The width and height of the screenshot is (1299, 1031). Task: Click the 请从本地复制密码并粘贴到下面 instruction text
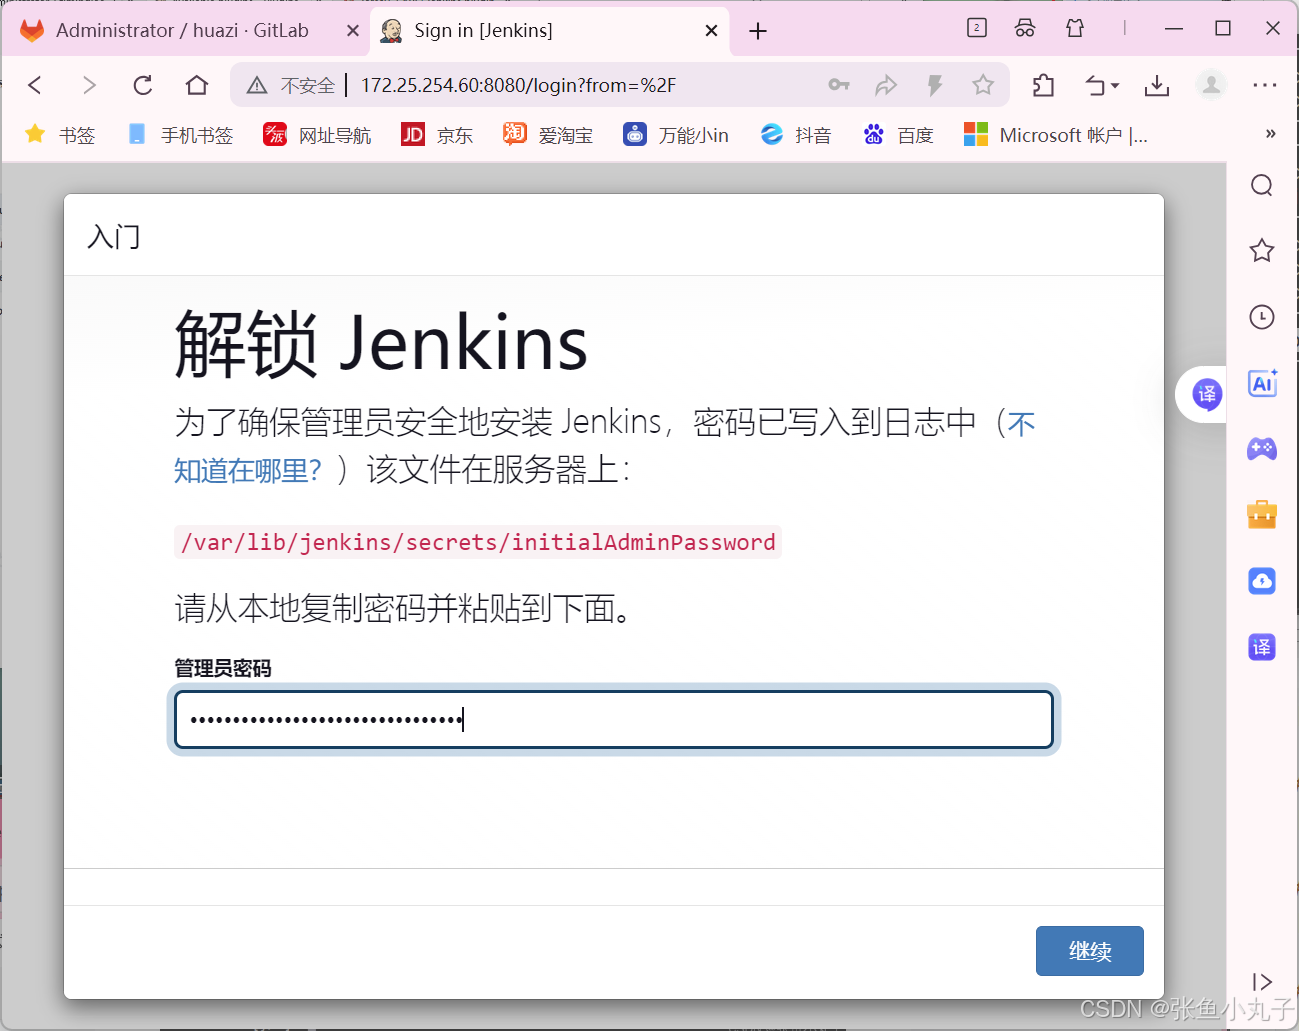[x=403, y=608]
